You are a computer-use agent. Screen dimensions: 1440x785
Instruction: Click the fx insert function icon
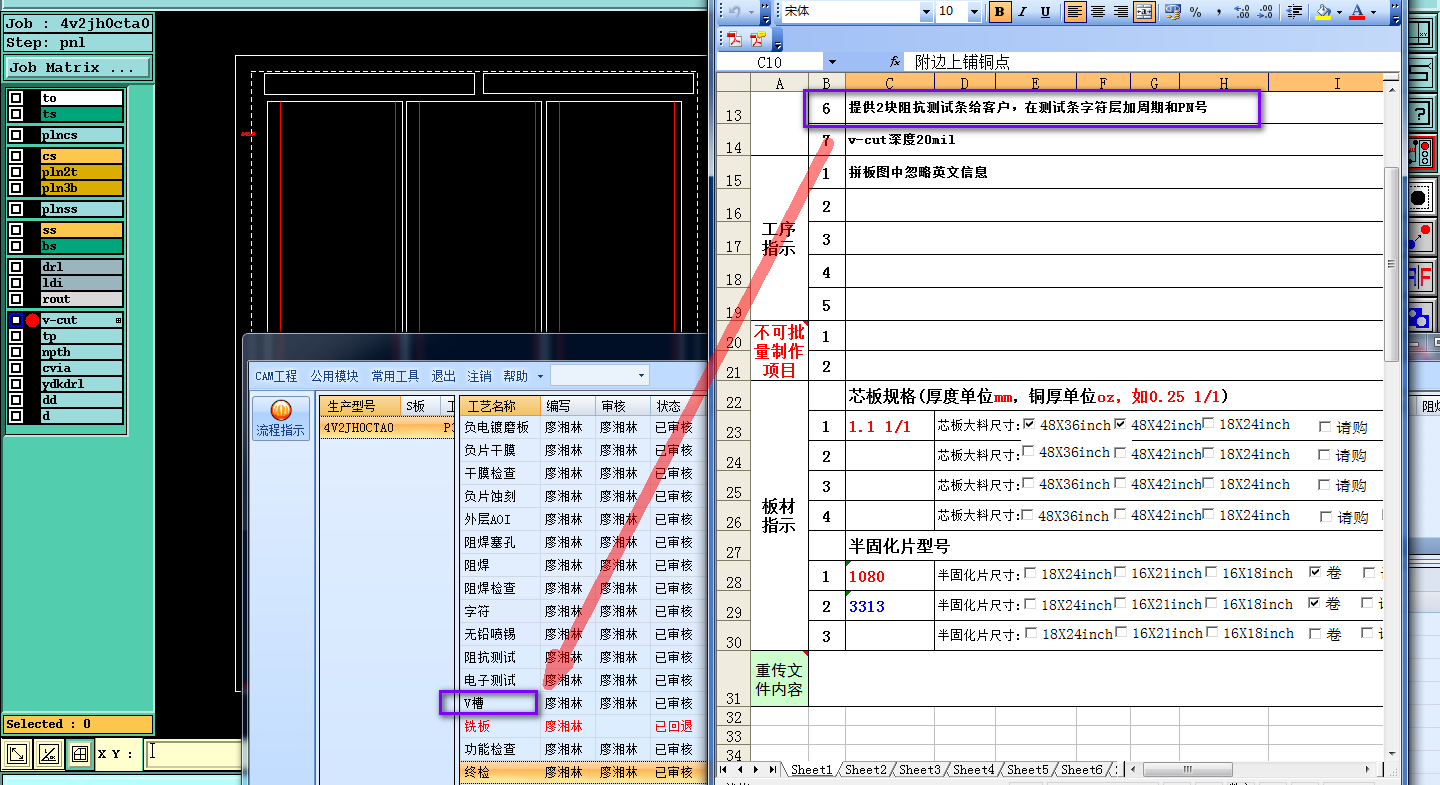(x=895, y=62)
